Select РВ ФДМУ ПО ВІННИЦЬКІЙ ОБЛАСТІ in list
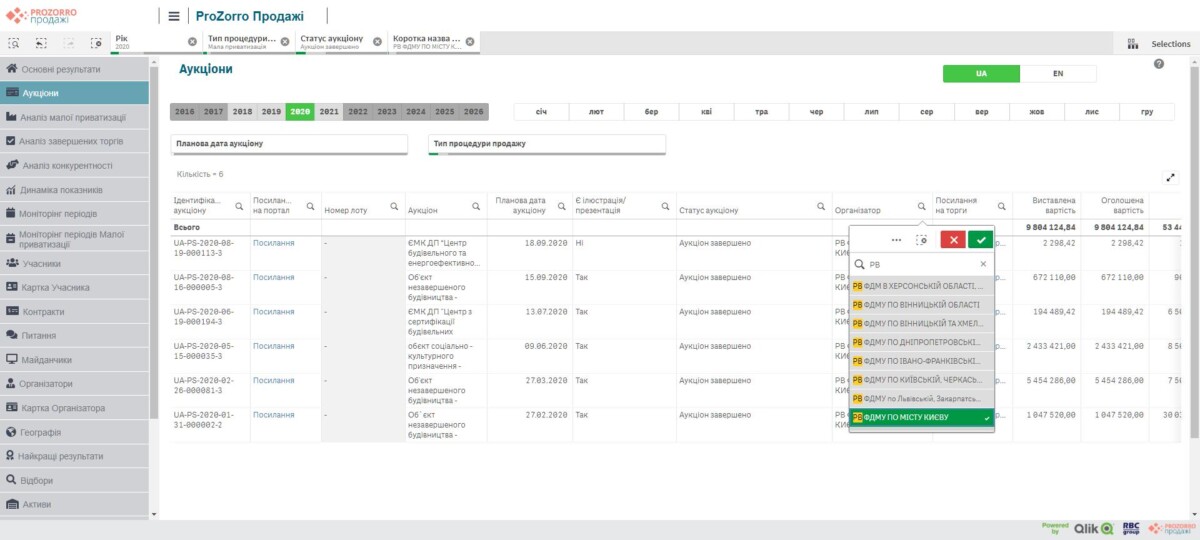The height and width of the screenshot is (540, 1200). coord(920,304)
